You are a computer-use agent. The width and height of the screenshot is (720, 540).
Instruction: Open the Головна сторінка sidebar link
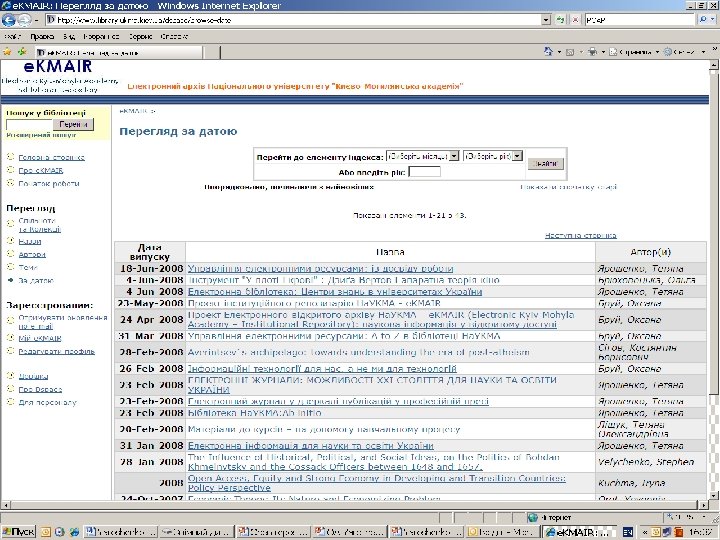pos(51,157)
